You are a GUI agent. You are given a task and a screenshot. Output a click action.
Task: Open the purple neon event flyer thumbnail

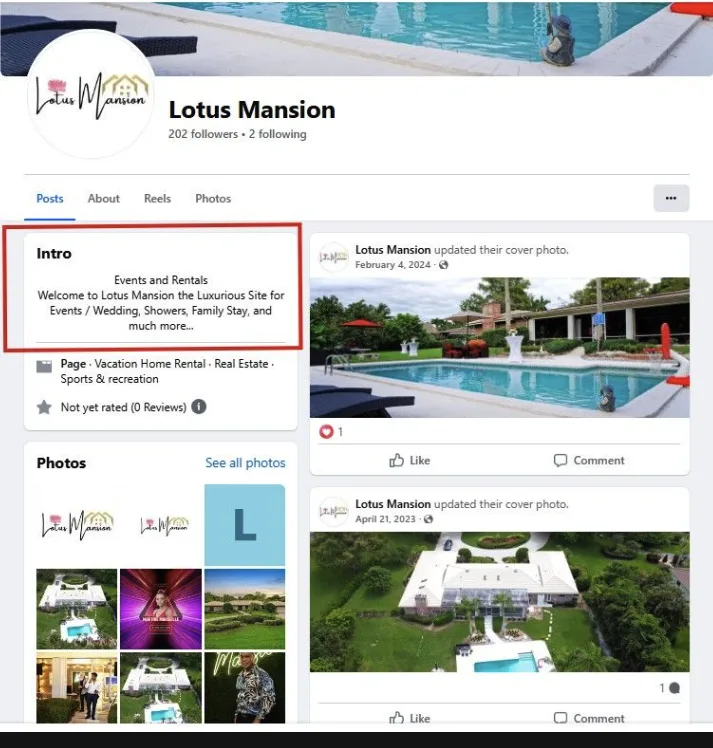tap(161, 609)
